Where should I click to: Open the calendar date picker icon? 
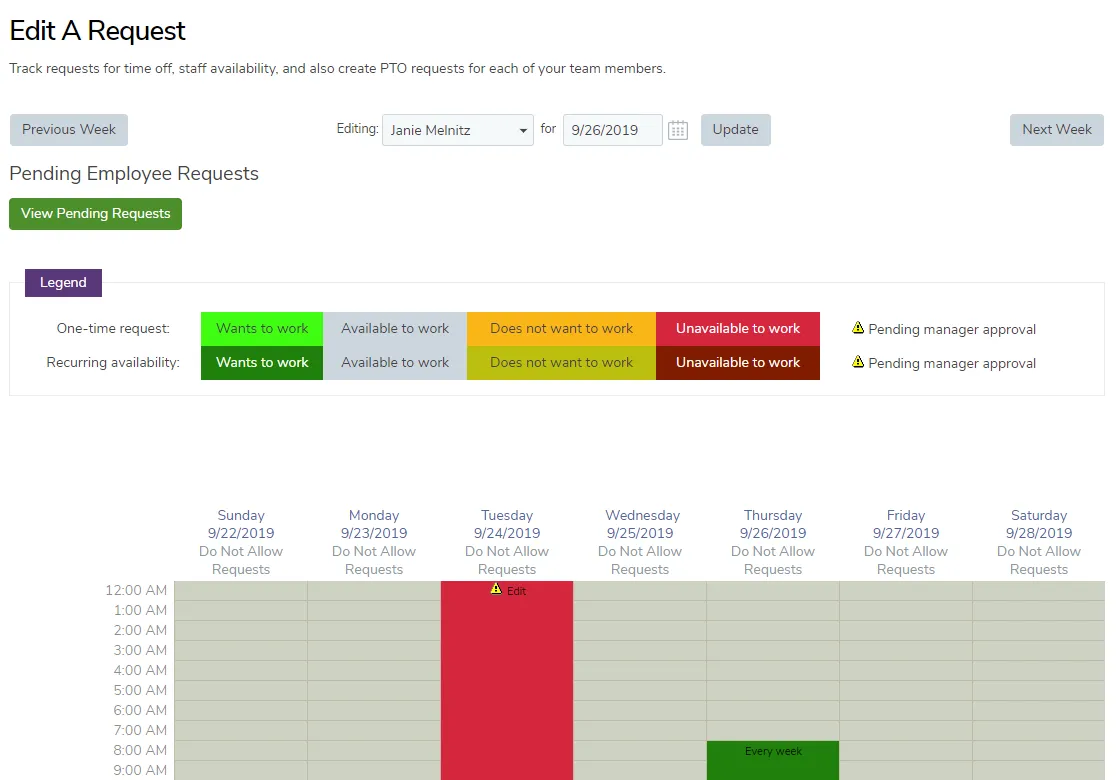pyautogui.click(x=677, y=130)
